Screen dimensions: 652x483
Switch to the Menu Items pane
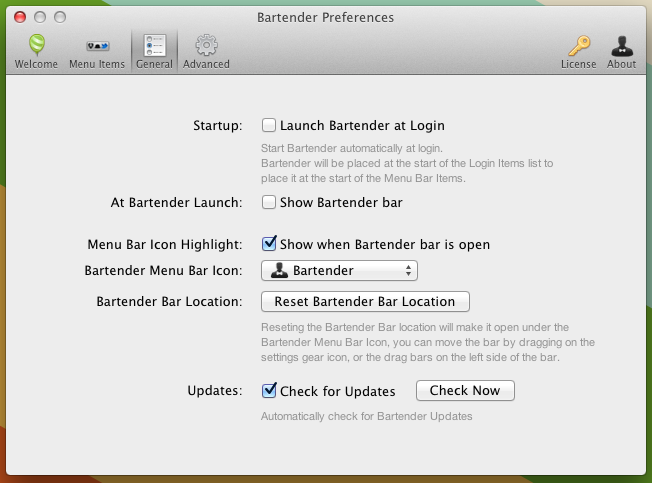[x=97, y=52]
